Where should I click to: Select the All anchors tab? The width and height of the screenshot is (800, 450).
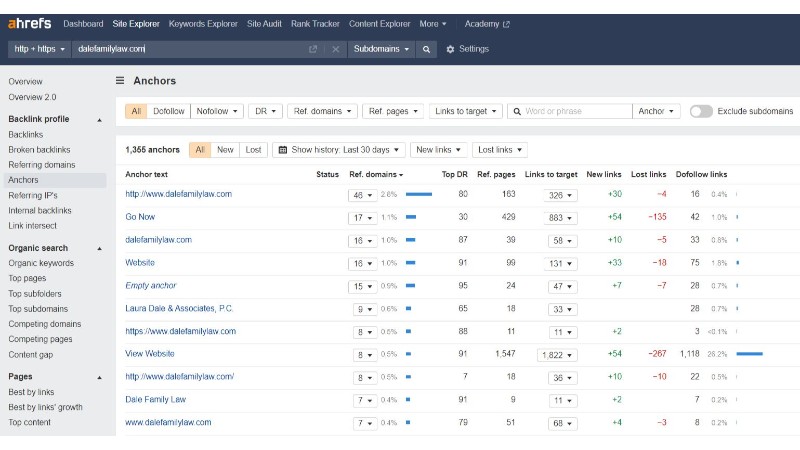click(x=200, y=150)
